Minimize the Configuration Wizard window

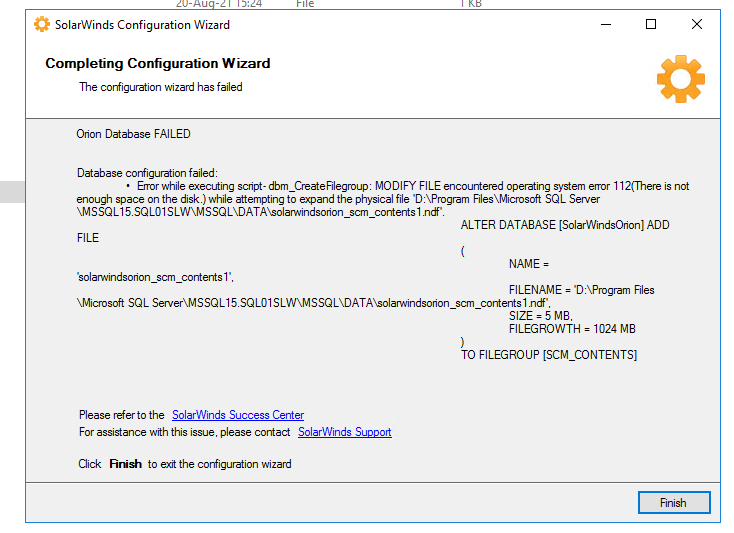click(x=606, y=24)
